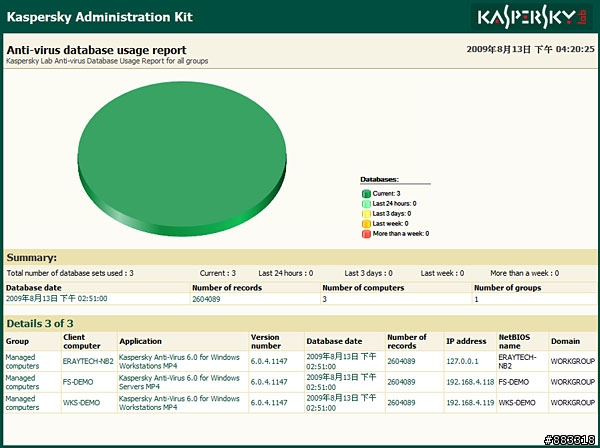
Task: Click the IP address 127.0.0.1
Action: pyautogui.click(x=462, y=361)
